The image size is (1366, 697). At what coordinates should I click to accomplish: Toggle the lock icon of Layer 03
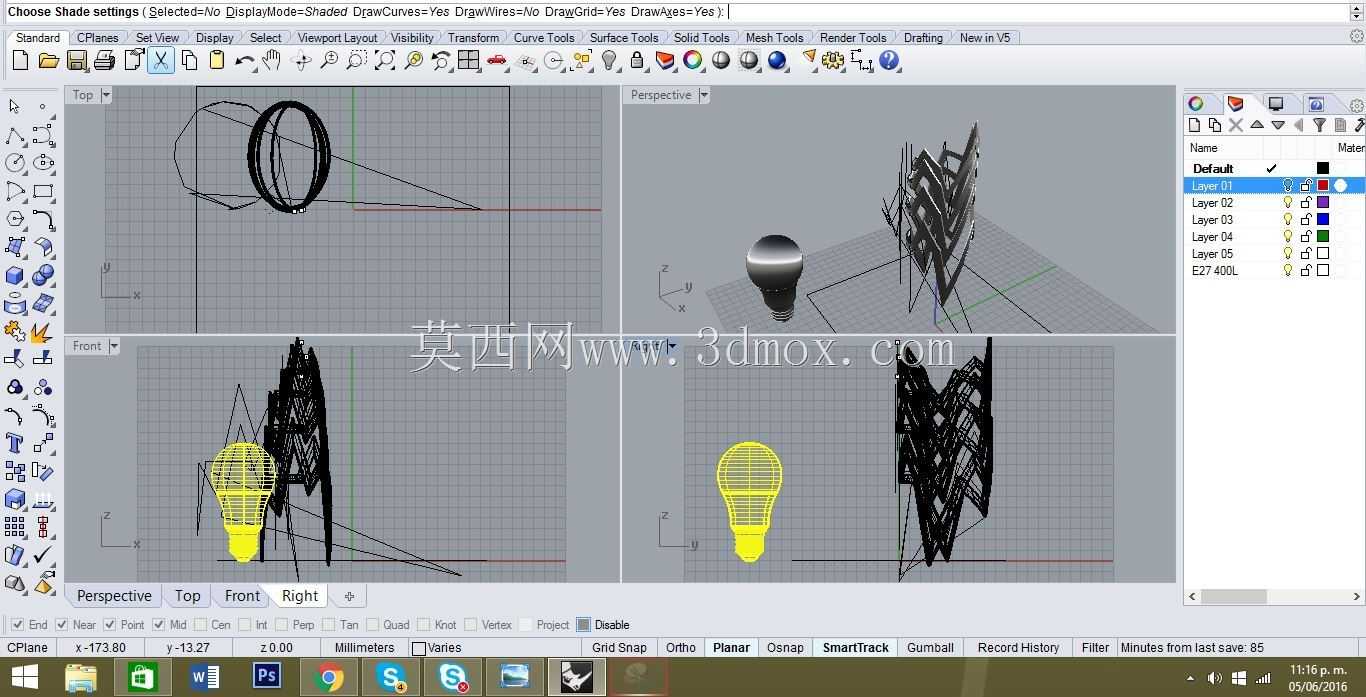click(1306, 220)
